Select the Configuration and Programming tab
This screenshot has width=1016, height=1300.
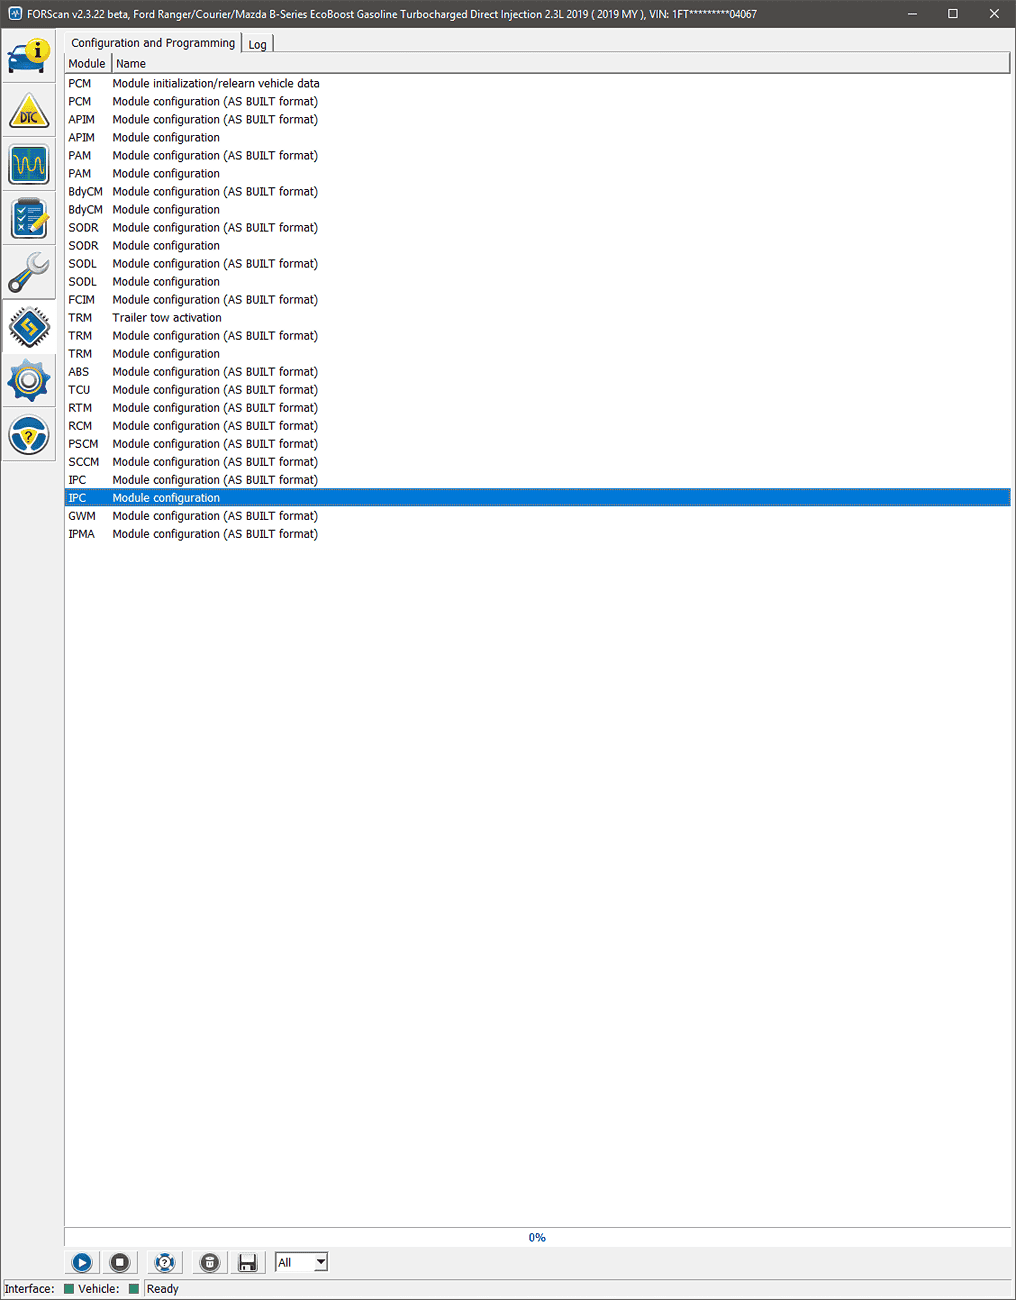tap(153, 43)
